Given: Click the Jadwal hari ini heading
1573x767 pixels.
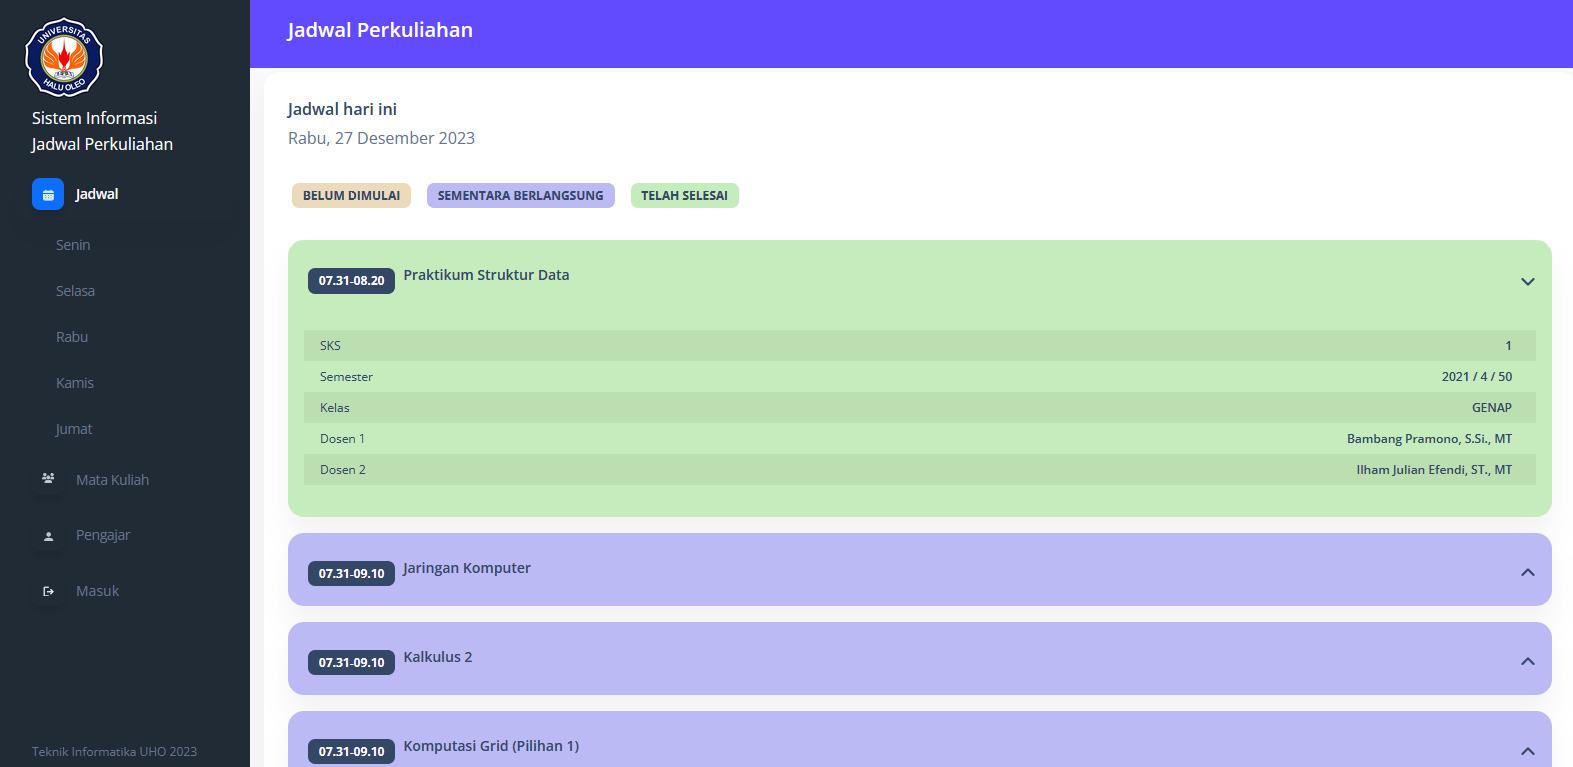Looking at the screenshot, I should click(342, 109).
